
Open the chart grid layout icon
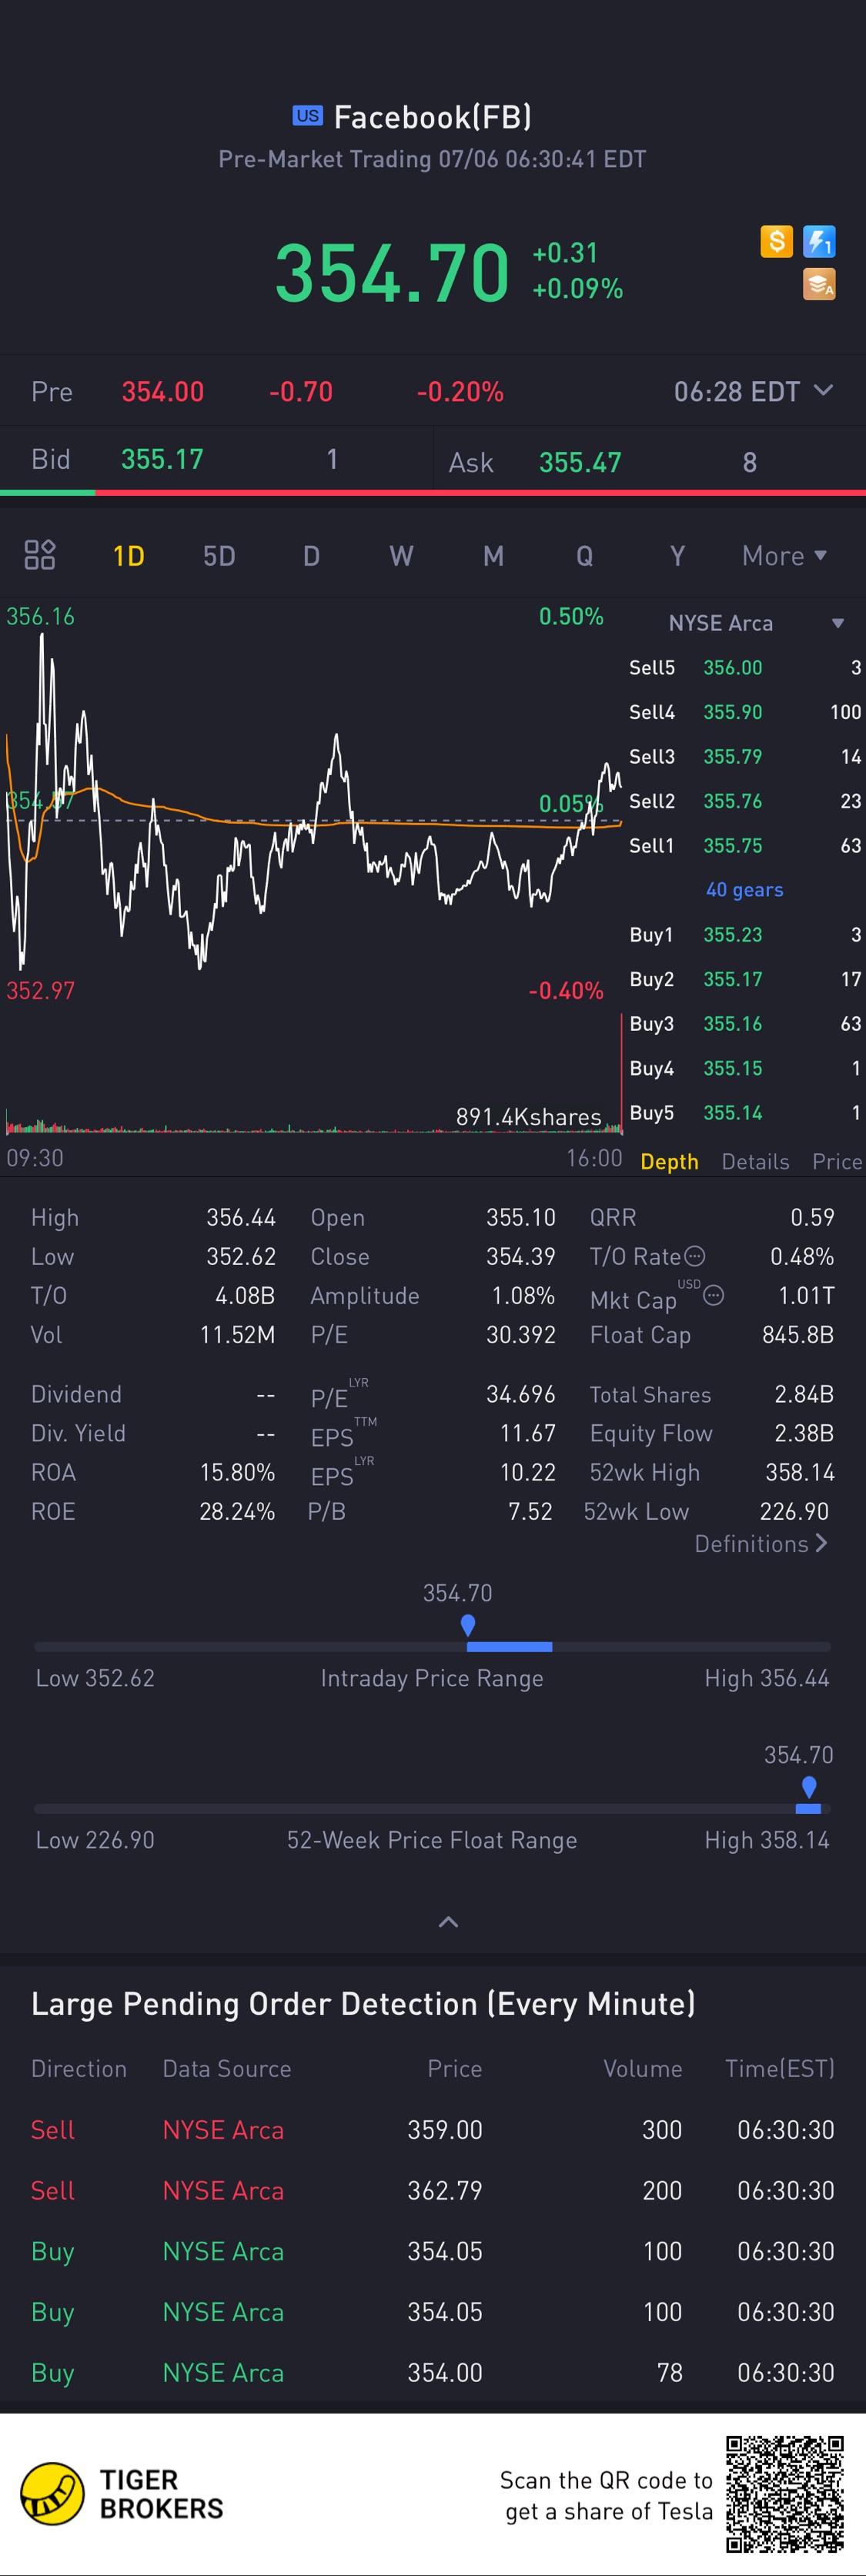40,555
